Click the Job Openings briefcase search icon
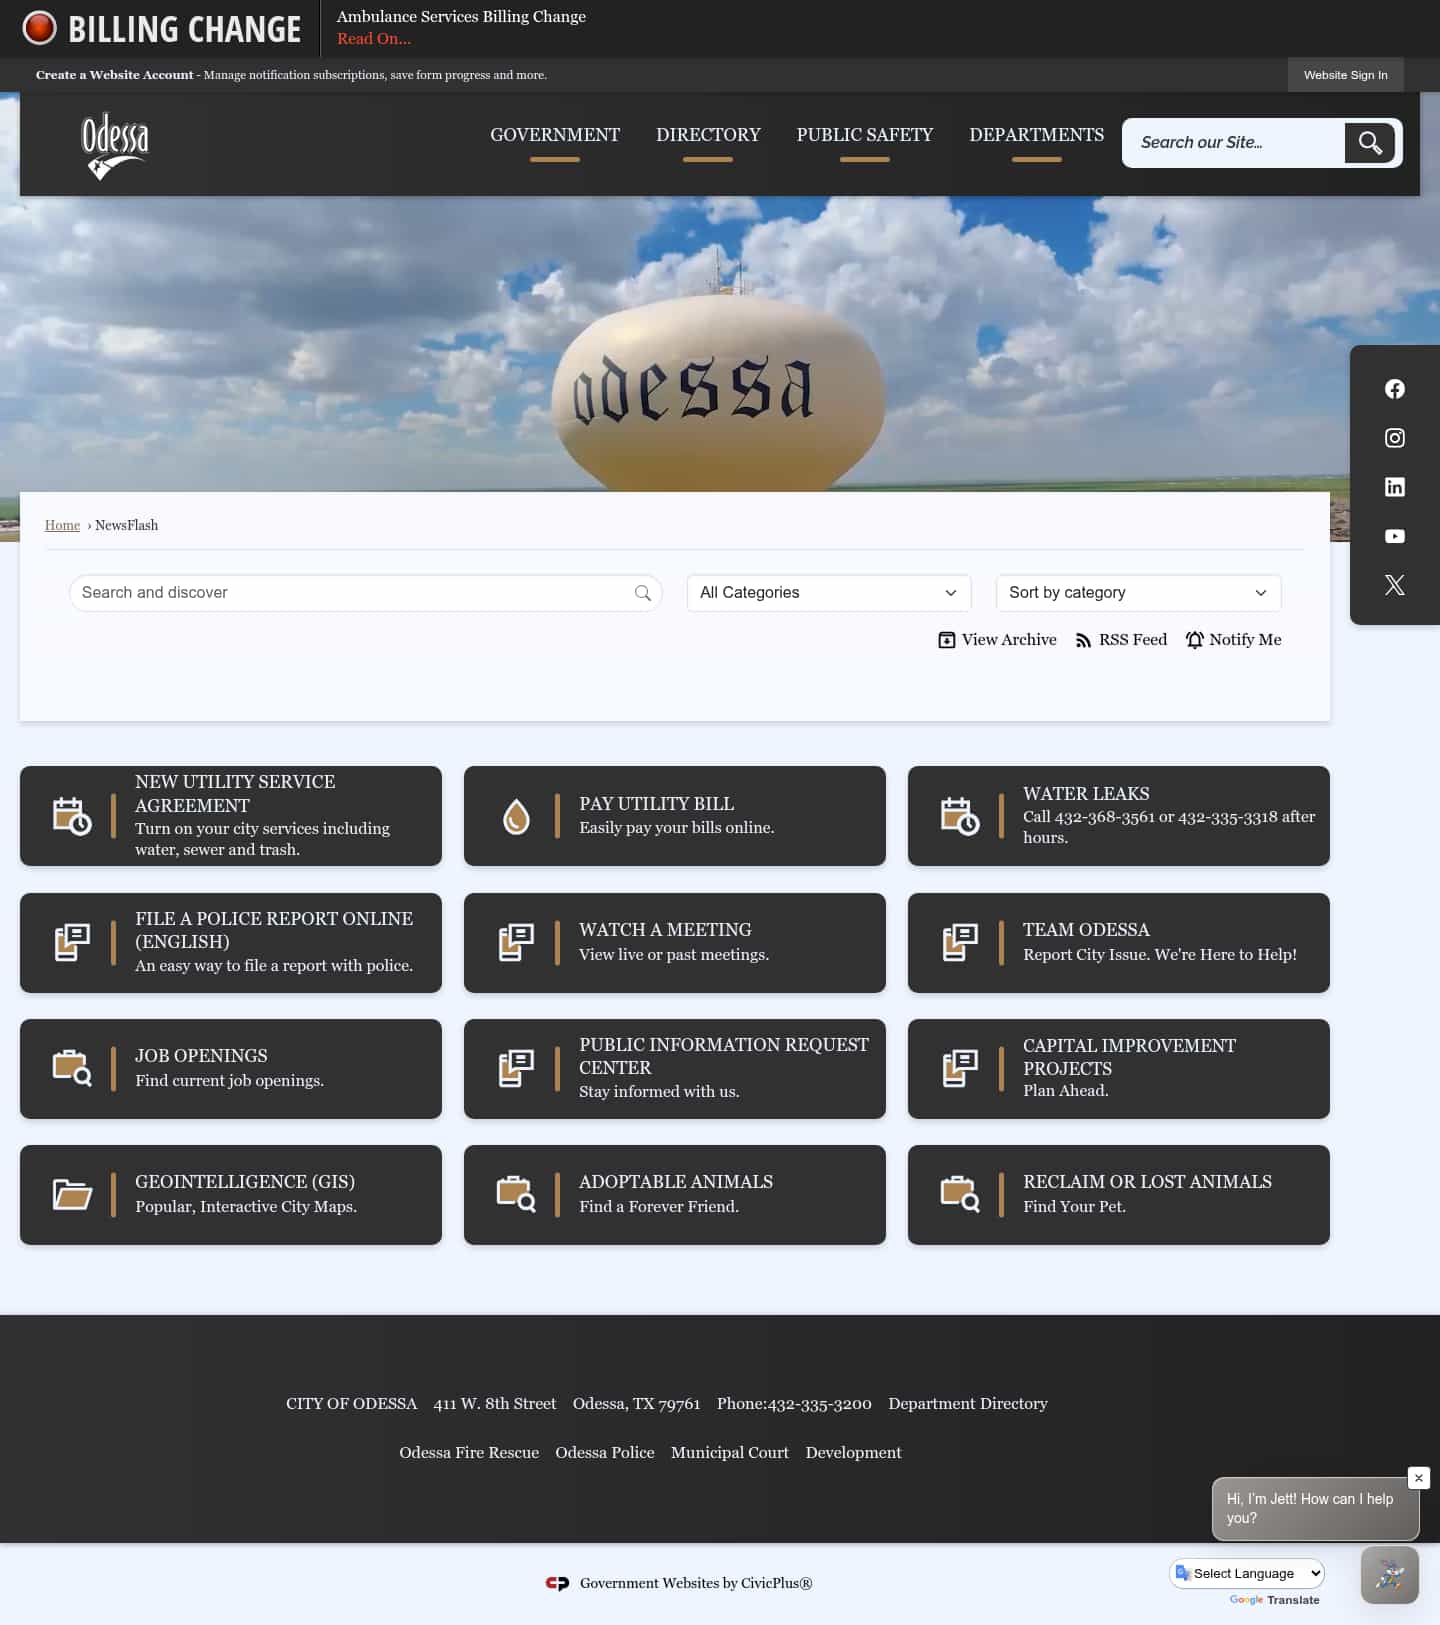This screenshot has height=1625, width=1440. (x=72, y=1068)
